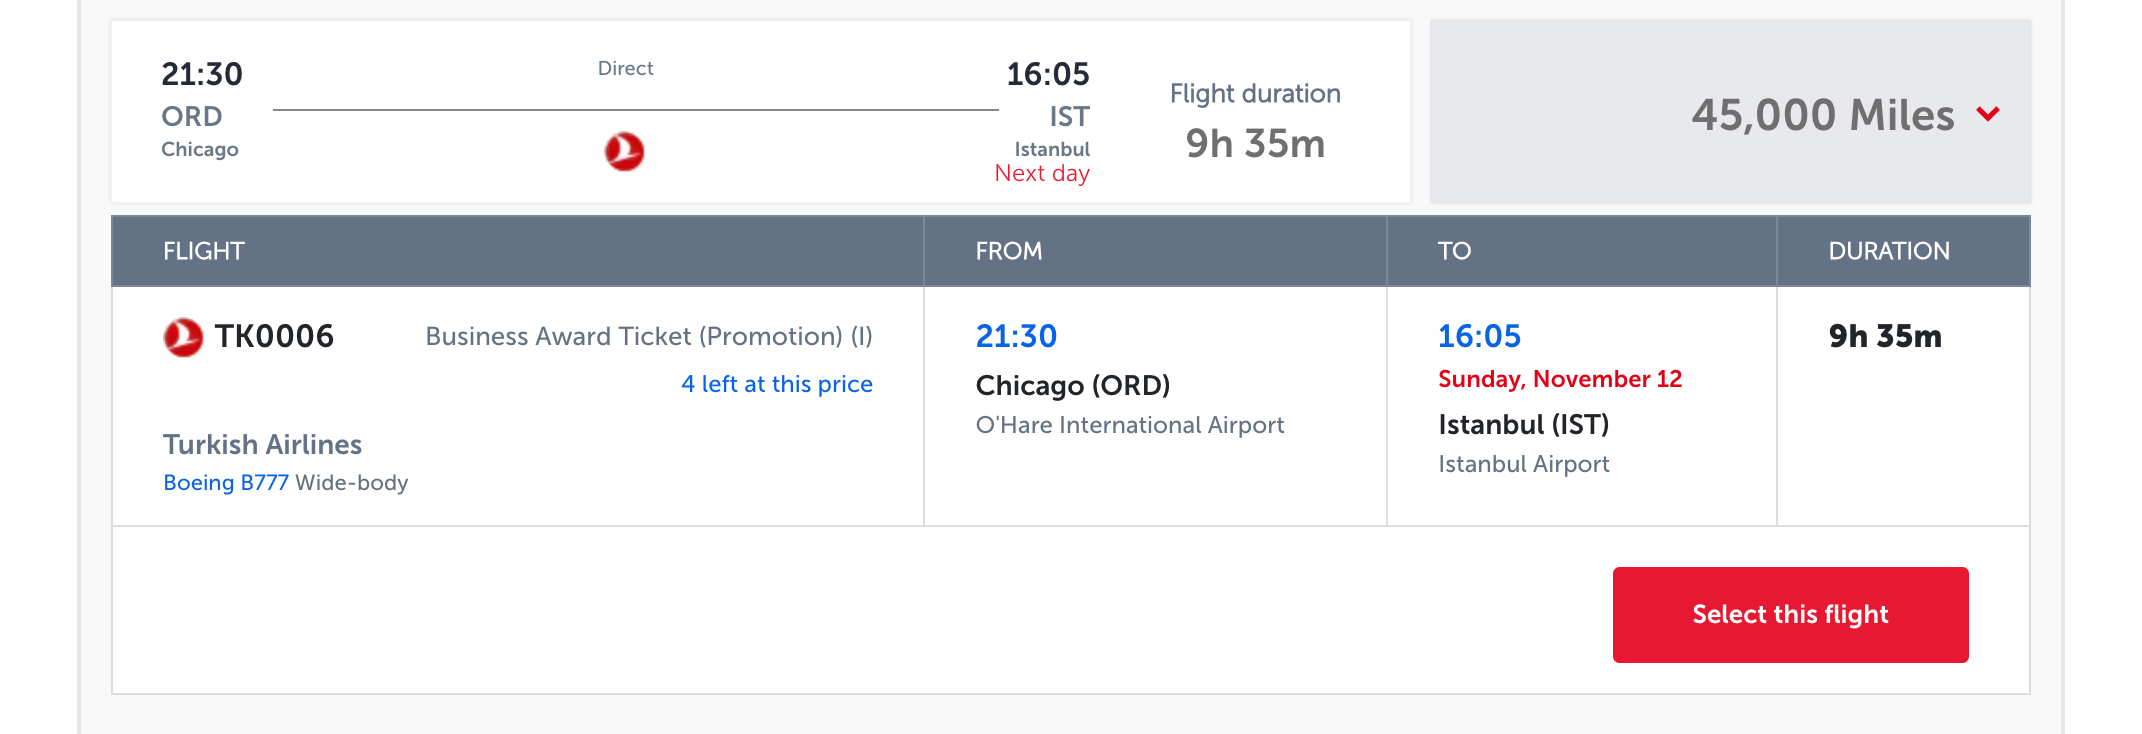Click flight number TK0006
2142x734 pixels.
click(x=274, y=336)
